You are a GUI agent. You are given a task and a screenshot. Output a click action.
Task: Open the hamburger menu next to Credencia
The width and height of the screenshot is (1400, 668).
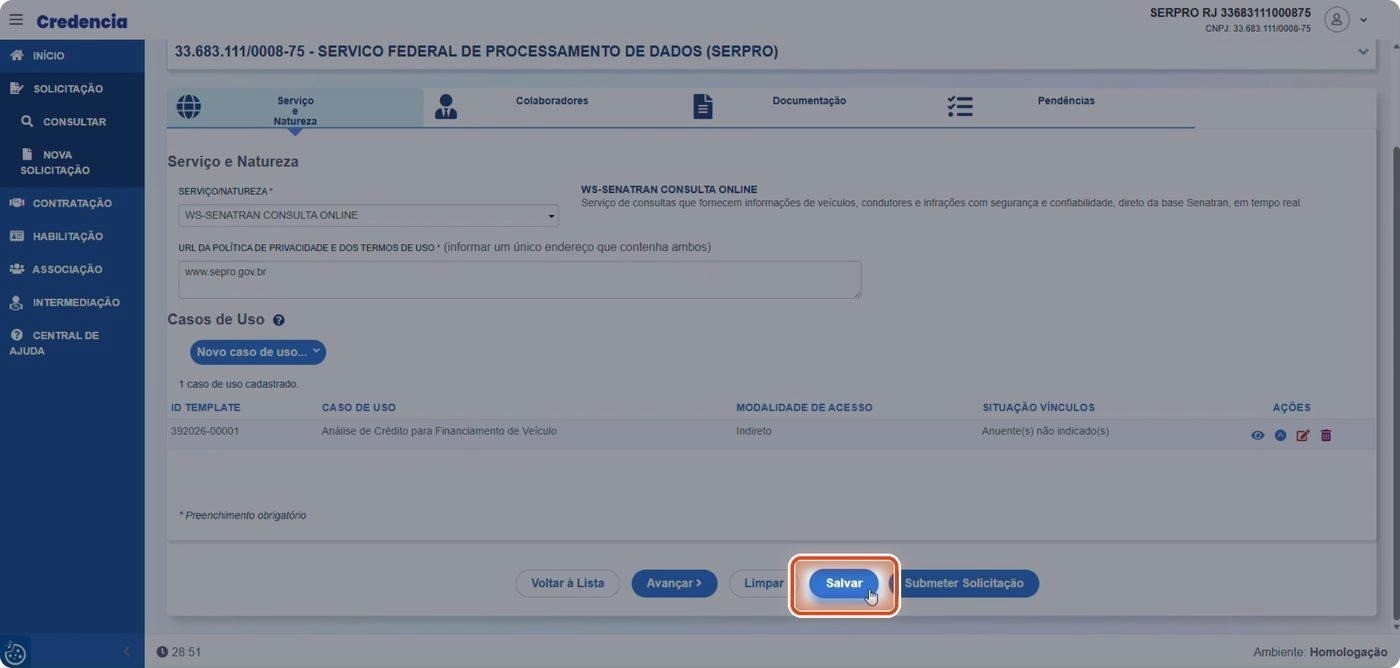point(16,20)
